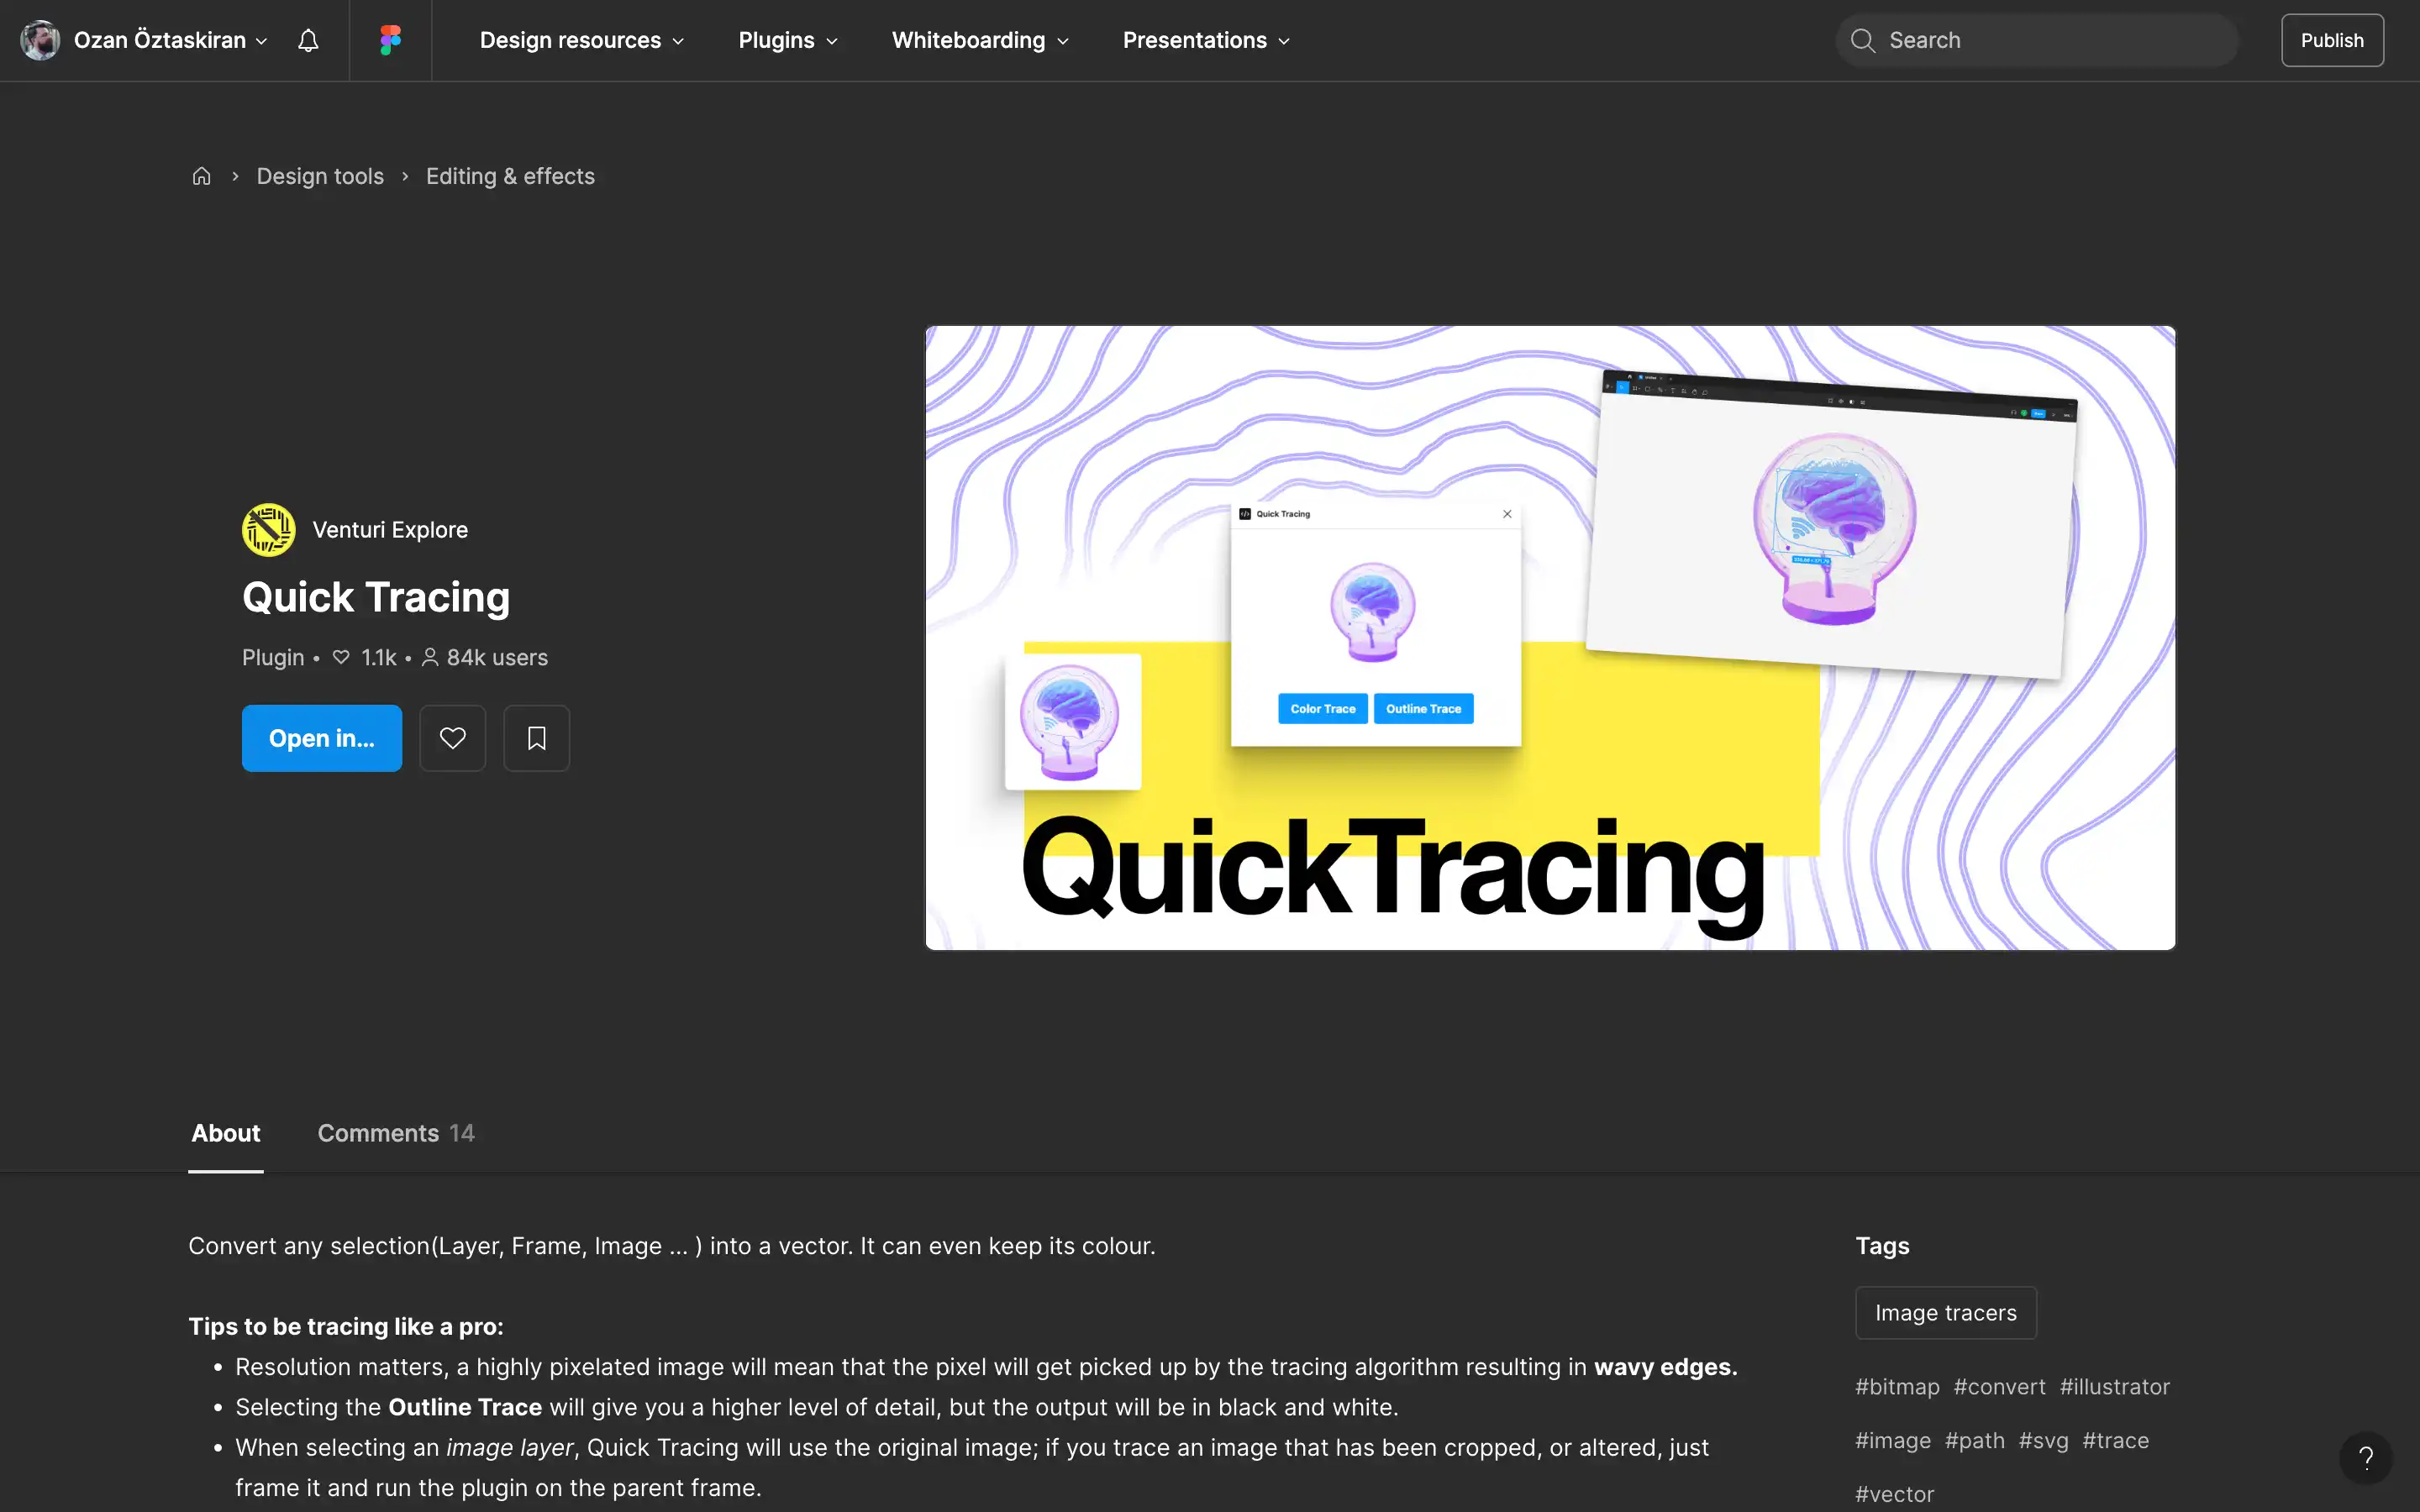Click the Venturi Explore avatar
The height and width of the screenshot is (1512, 2420).
click(268, 529)
